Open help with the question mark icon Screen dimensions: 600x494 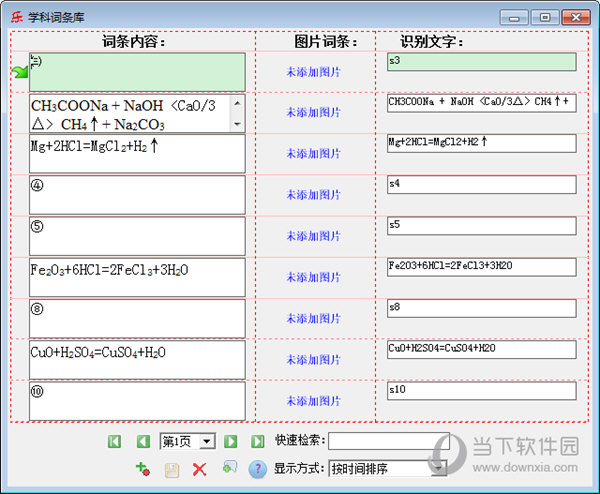point(258,469)
